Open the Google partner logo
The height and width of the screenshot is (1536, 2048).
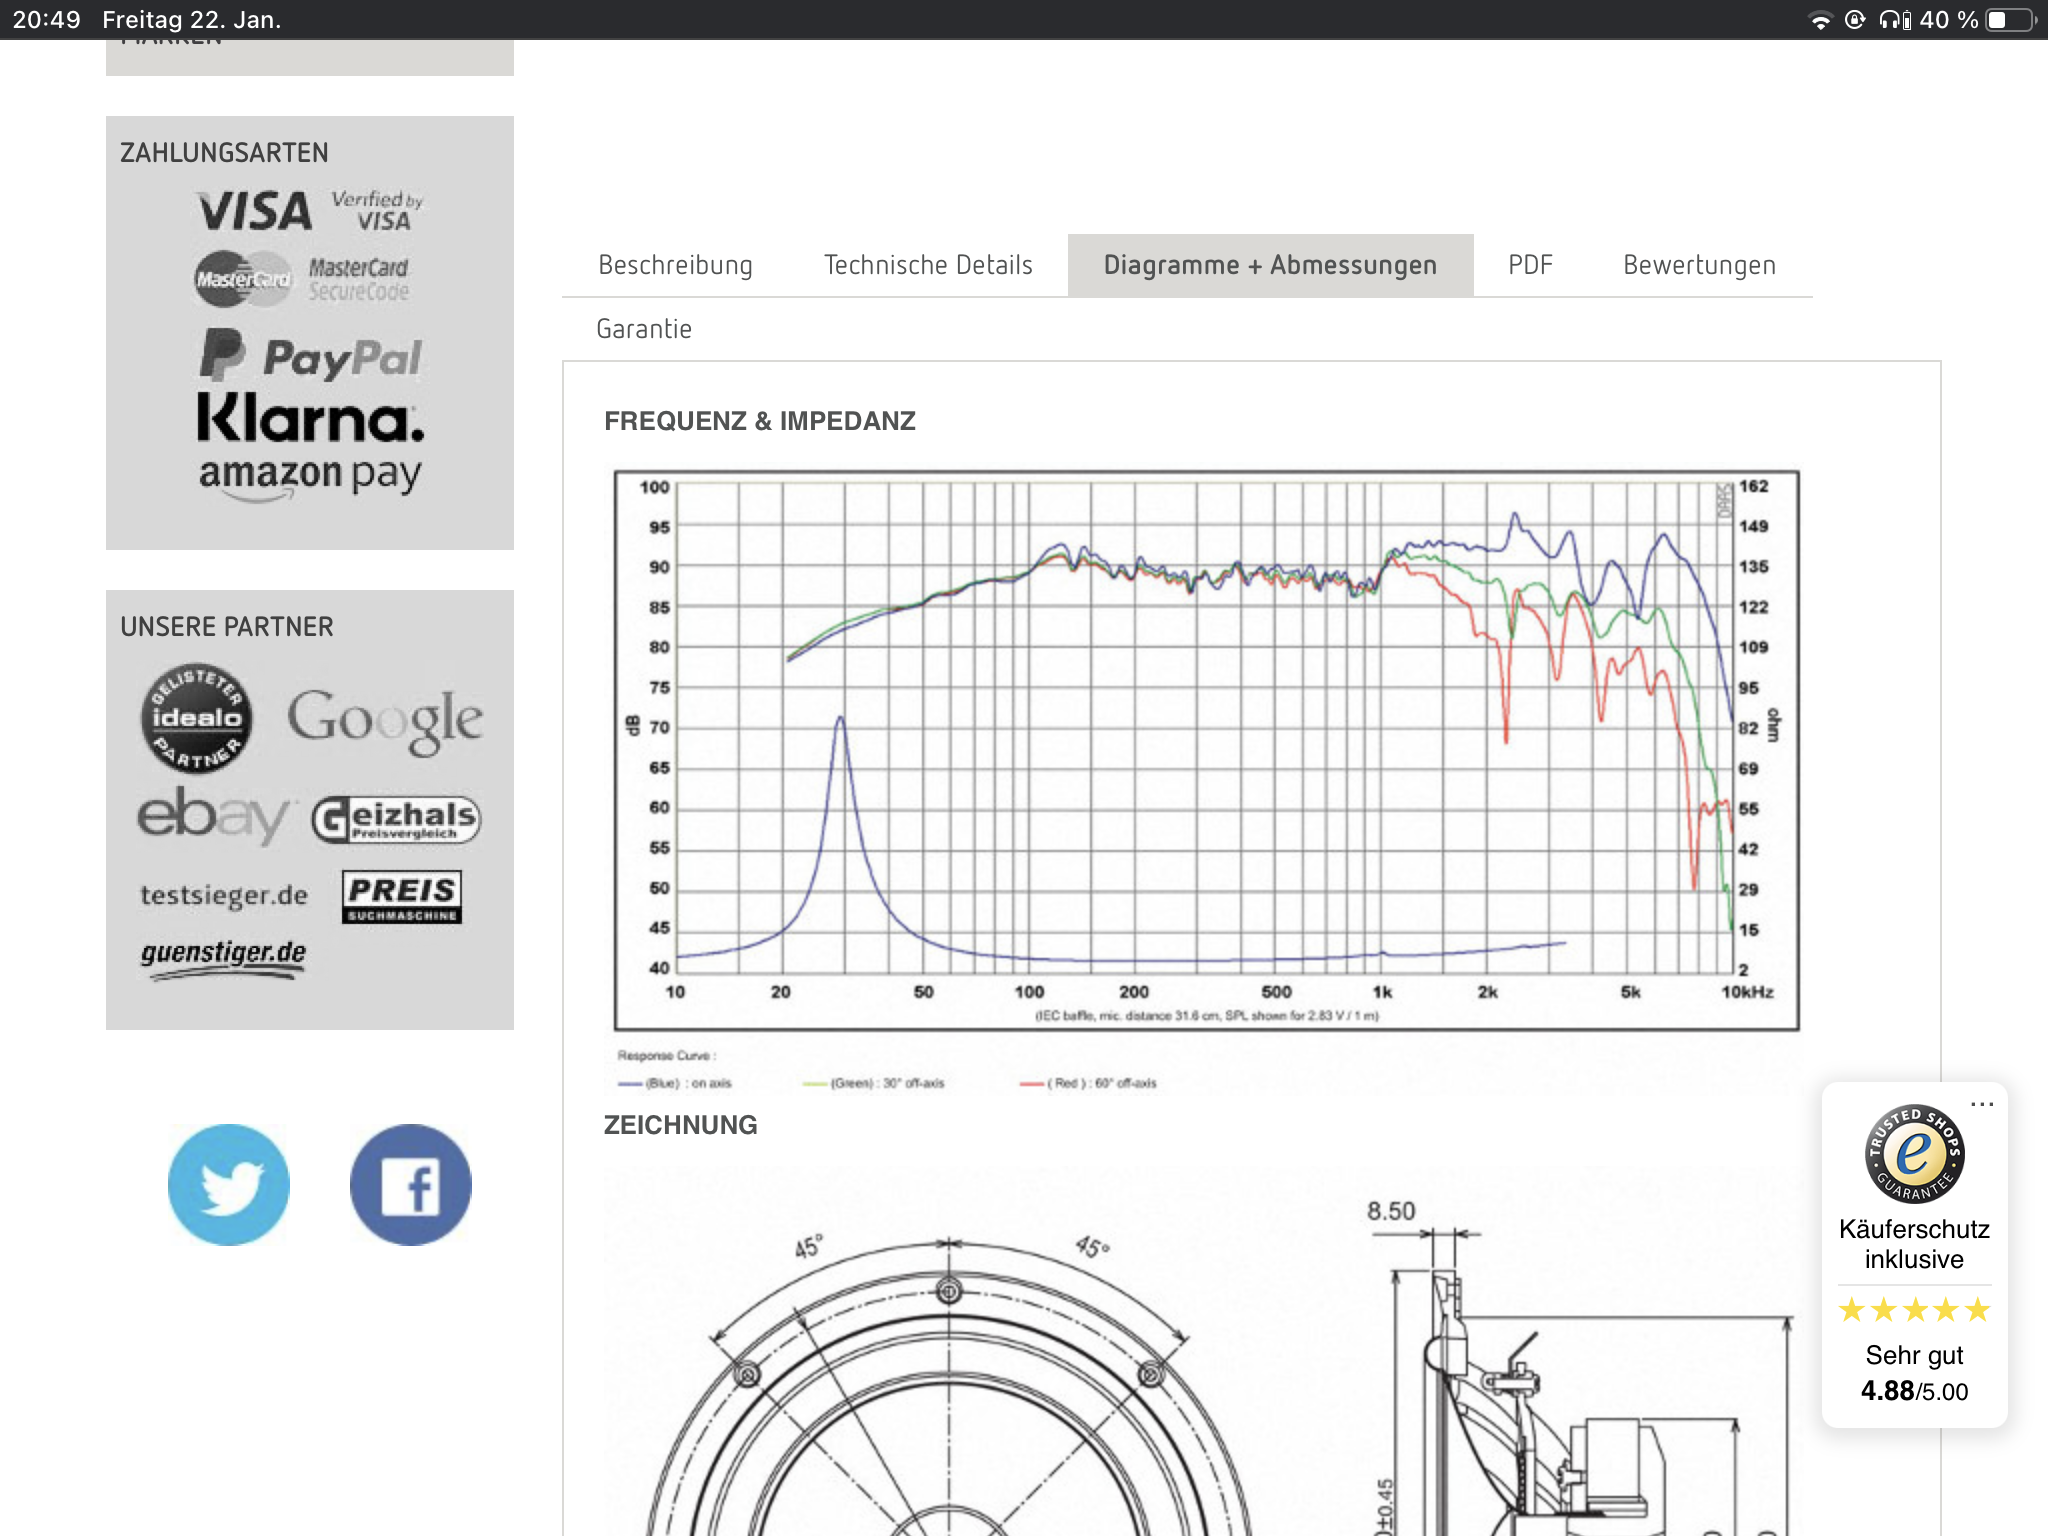pyautogui.click(x=385, y=720)
